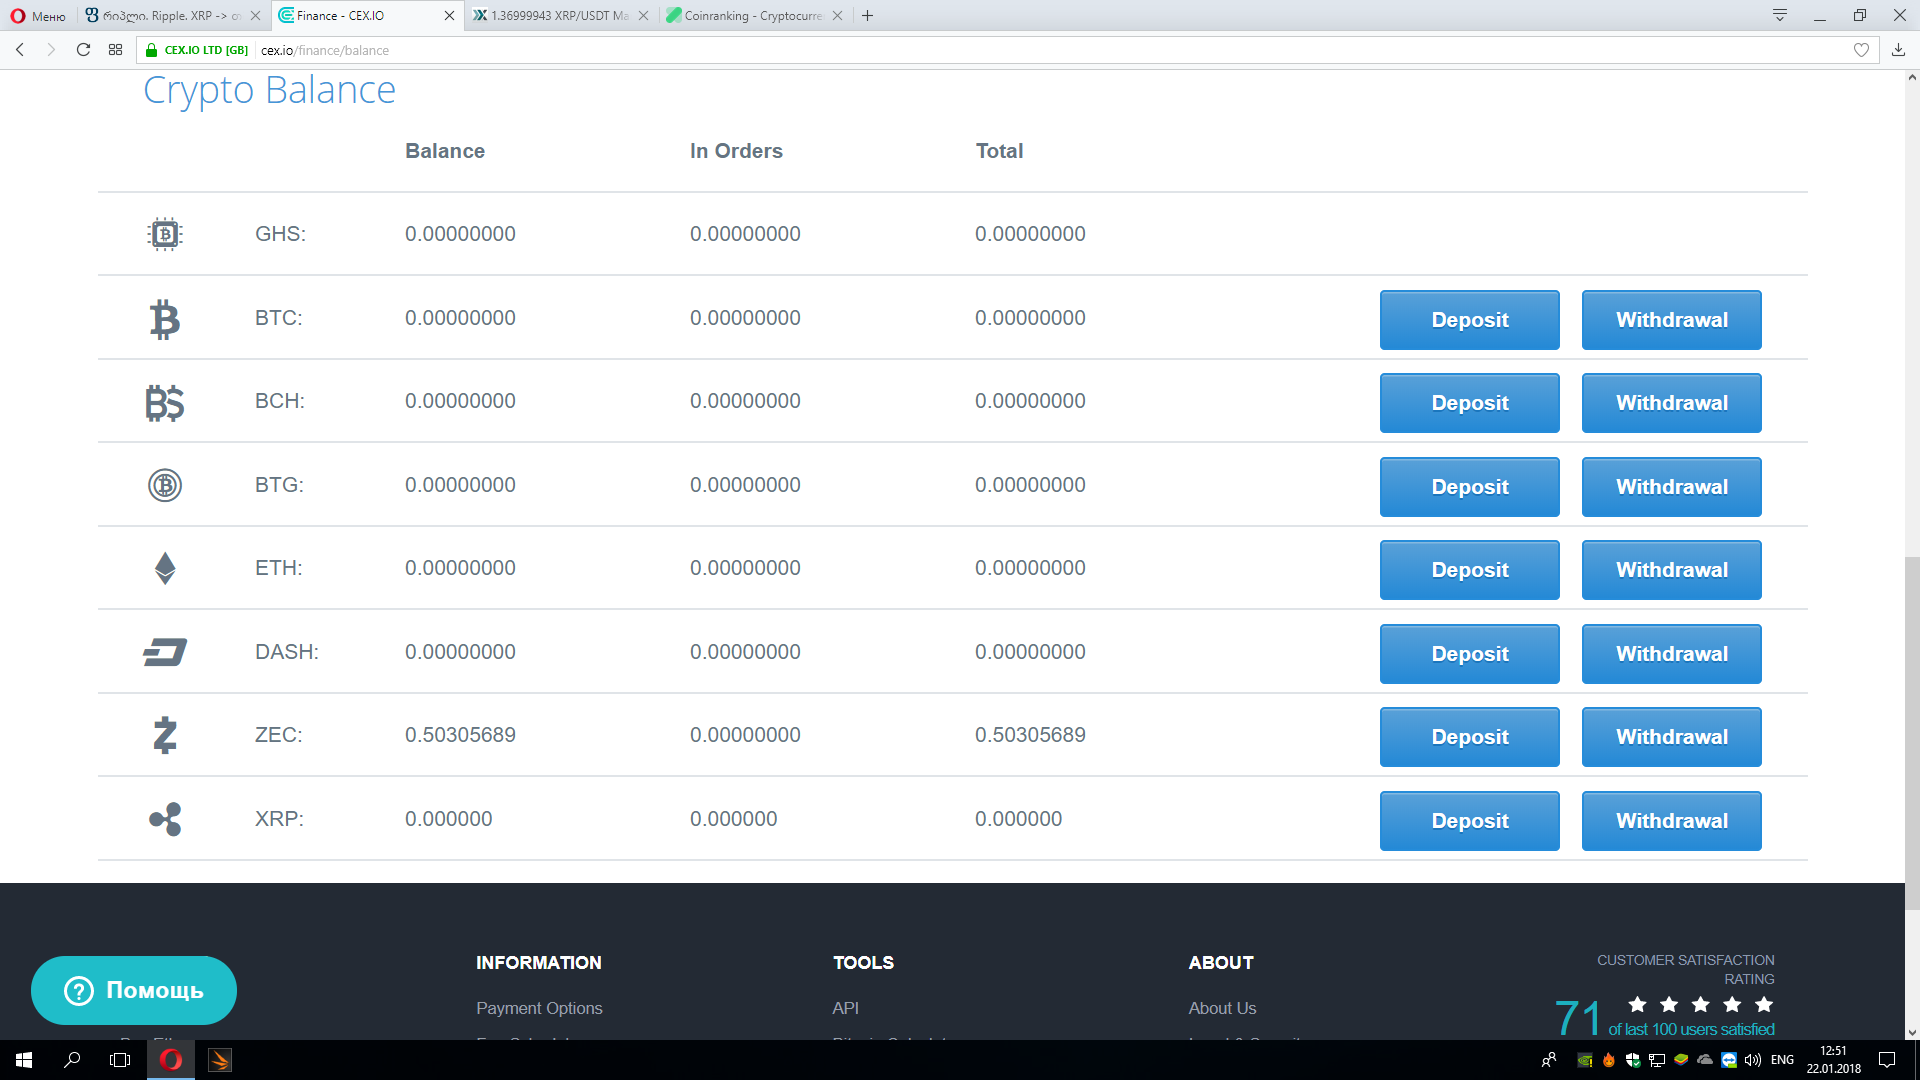The image size is (1920, 1080).
Task: Click the Zcash ZEC icon
Action: [x=165, y=735]
